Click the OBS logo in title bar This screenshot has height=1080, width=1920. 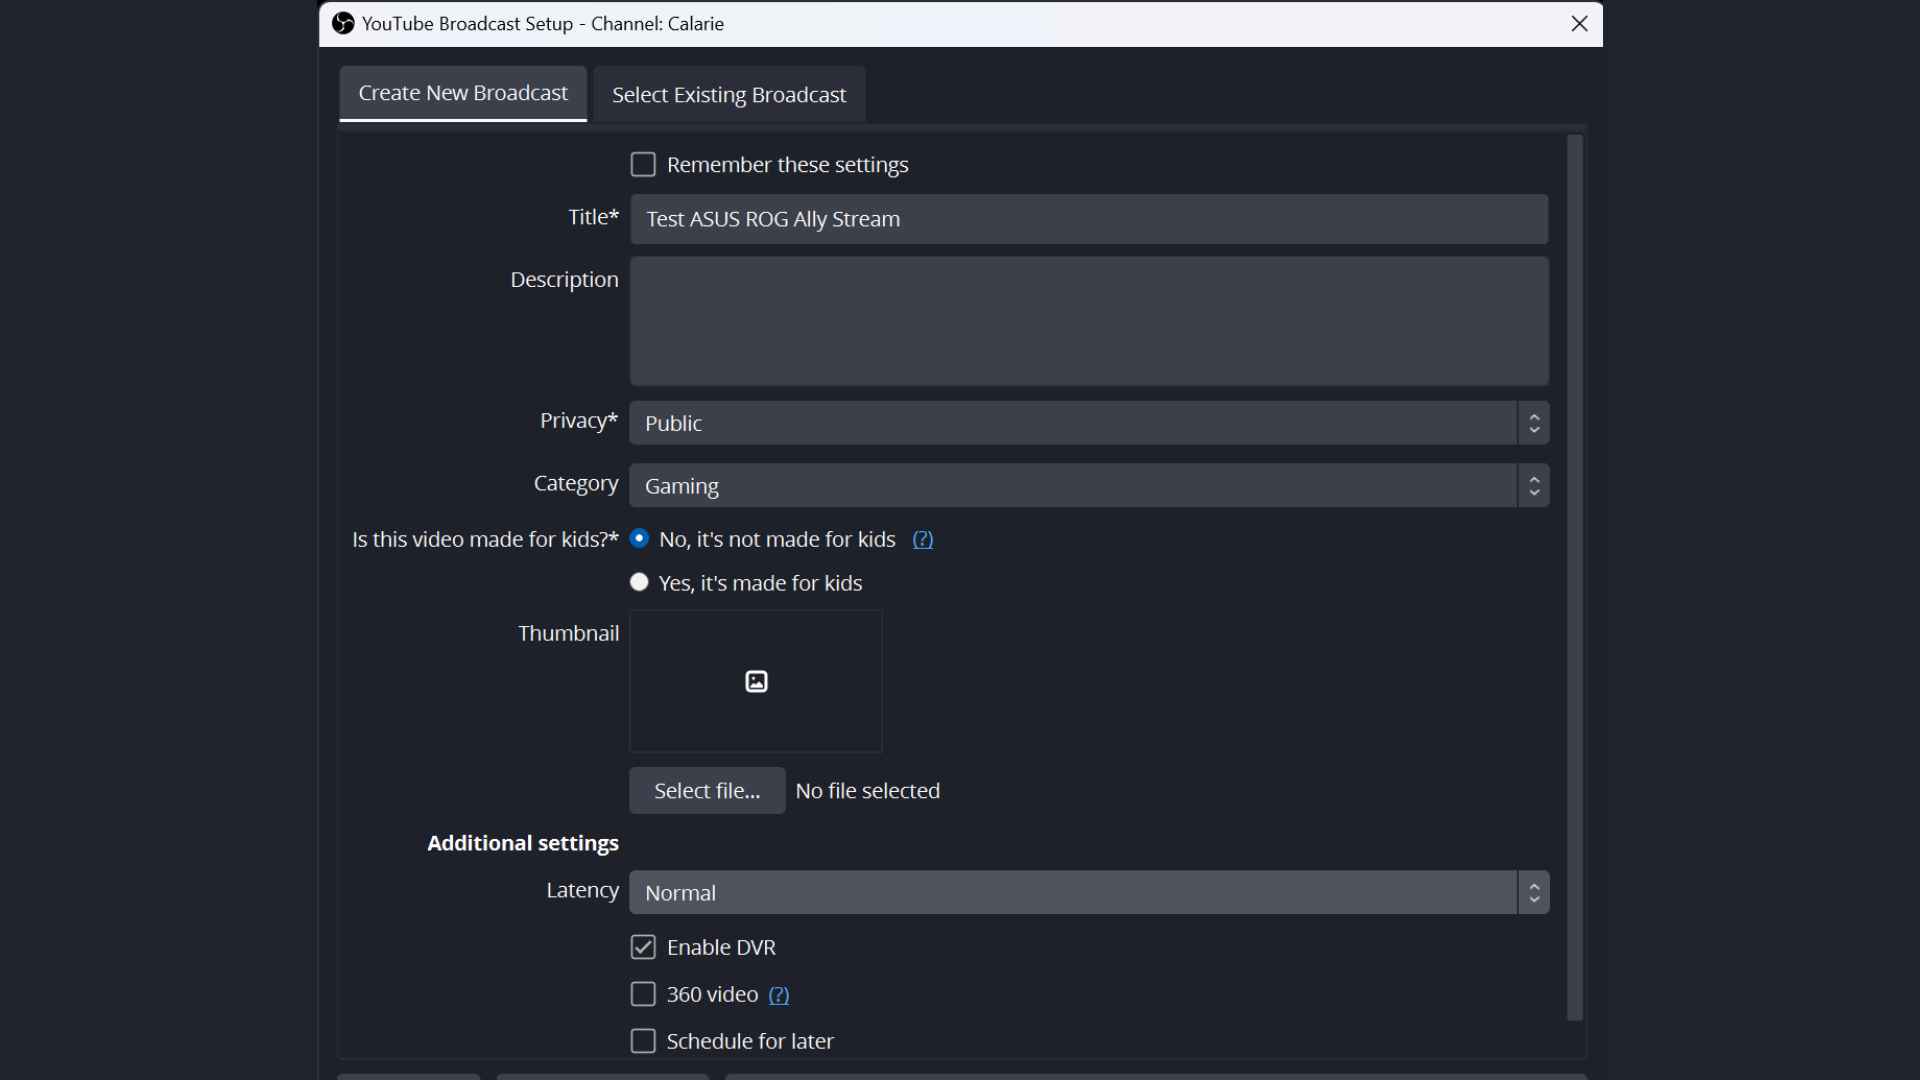343,23
